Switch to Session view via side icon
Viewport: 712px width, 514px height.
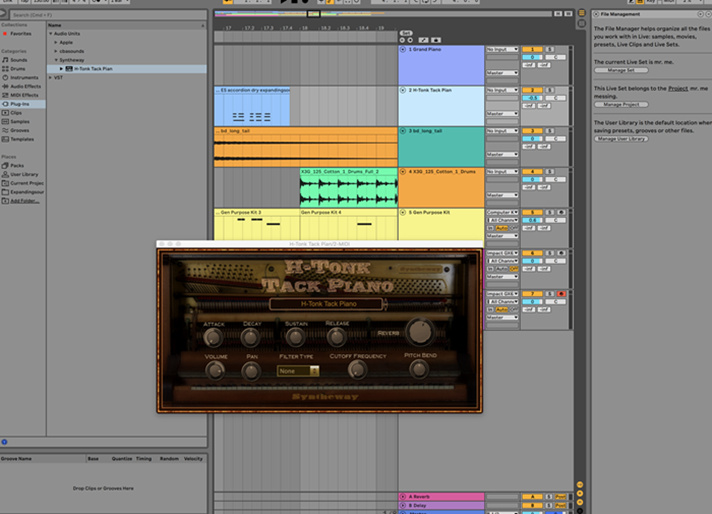pos(581,23)
